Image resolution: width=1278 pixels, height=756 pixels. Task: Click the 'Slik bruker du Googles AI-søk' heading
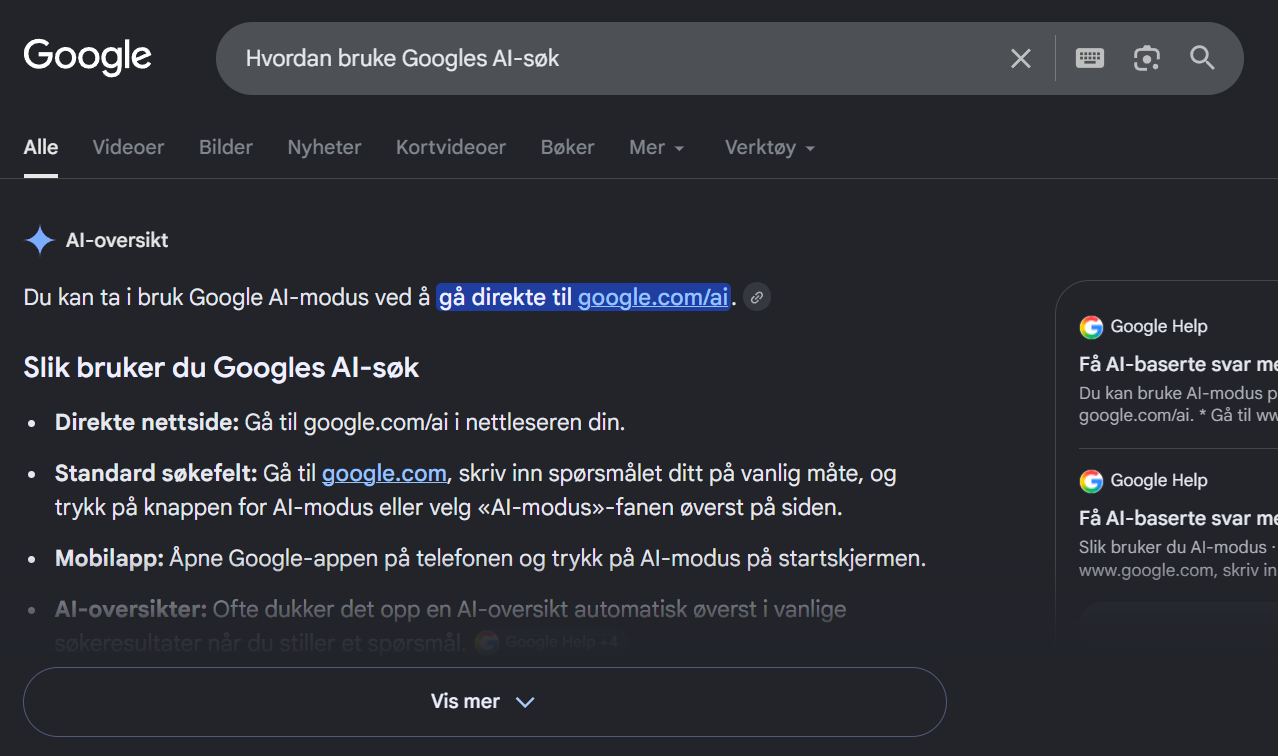coord(221,368)
